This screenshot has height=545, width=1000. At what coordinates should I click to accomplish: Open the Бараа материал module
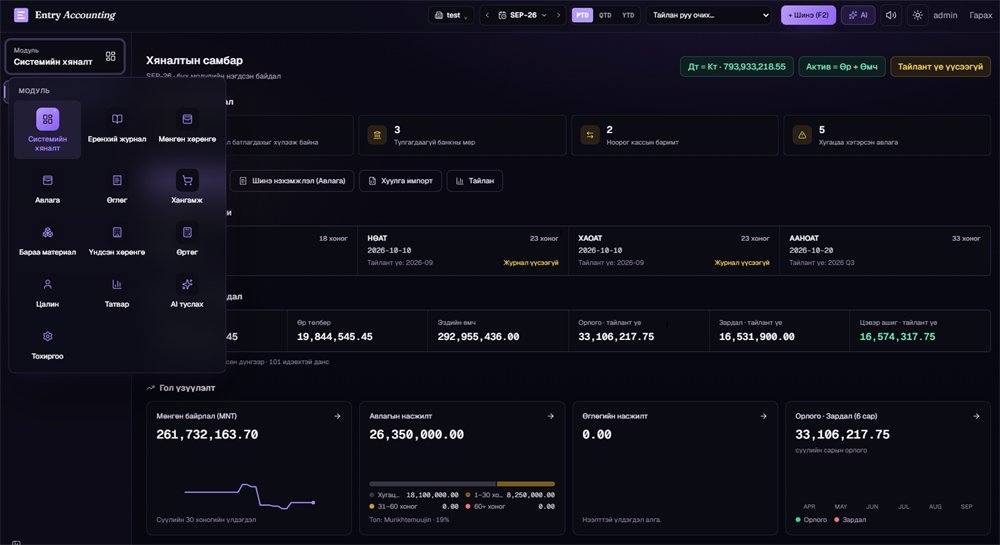47,241
